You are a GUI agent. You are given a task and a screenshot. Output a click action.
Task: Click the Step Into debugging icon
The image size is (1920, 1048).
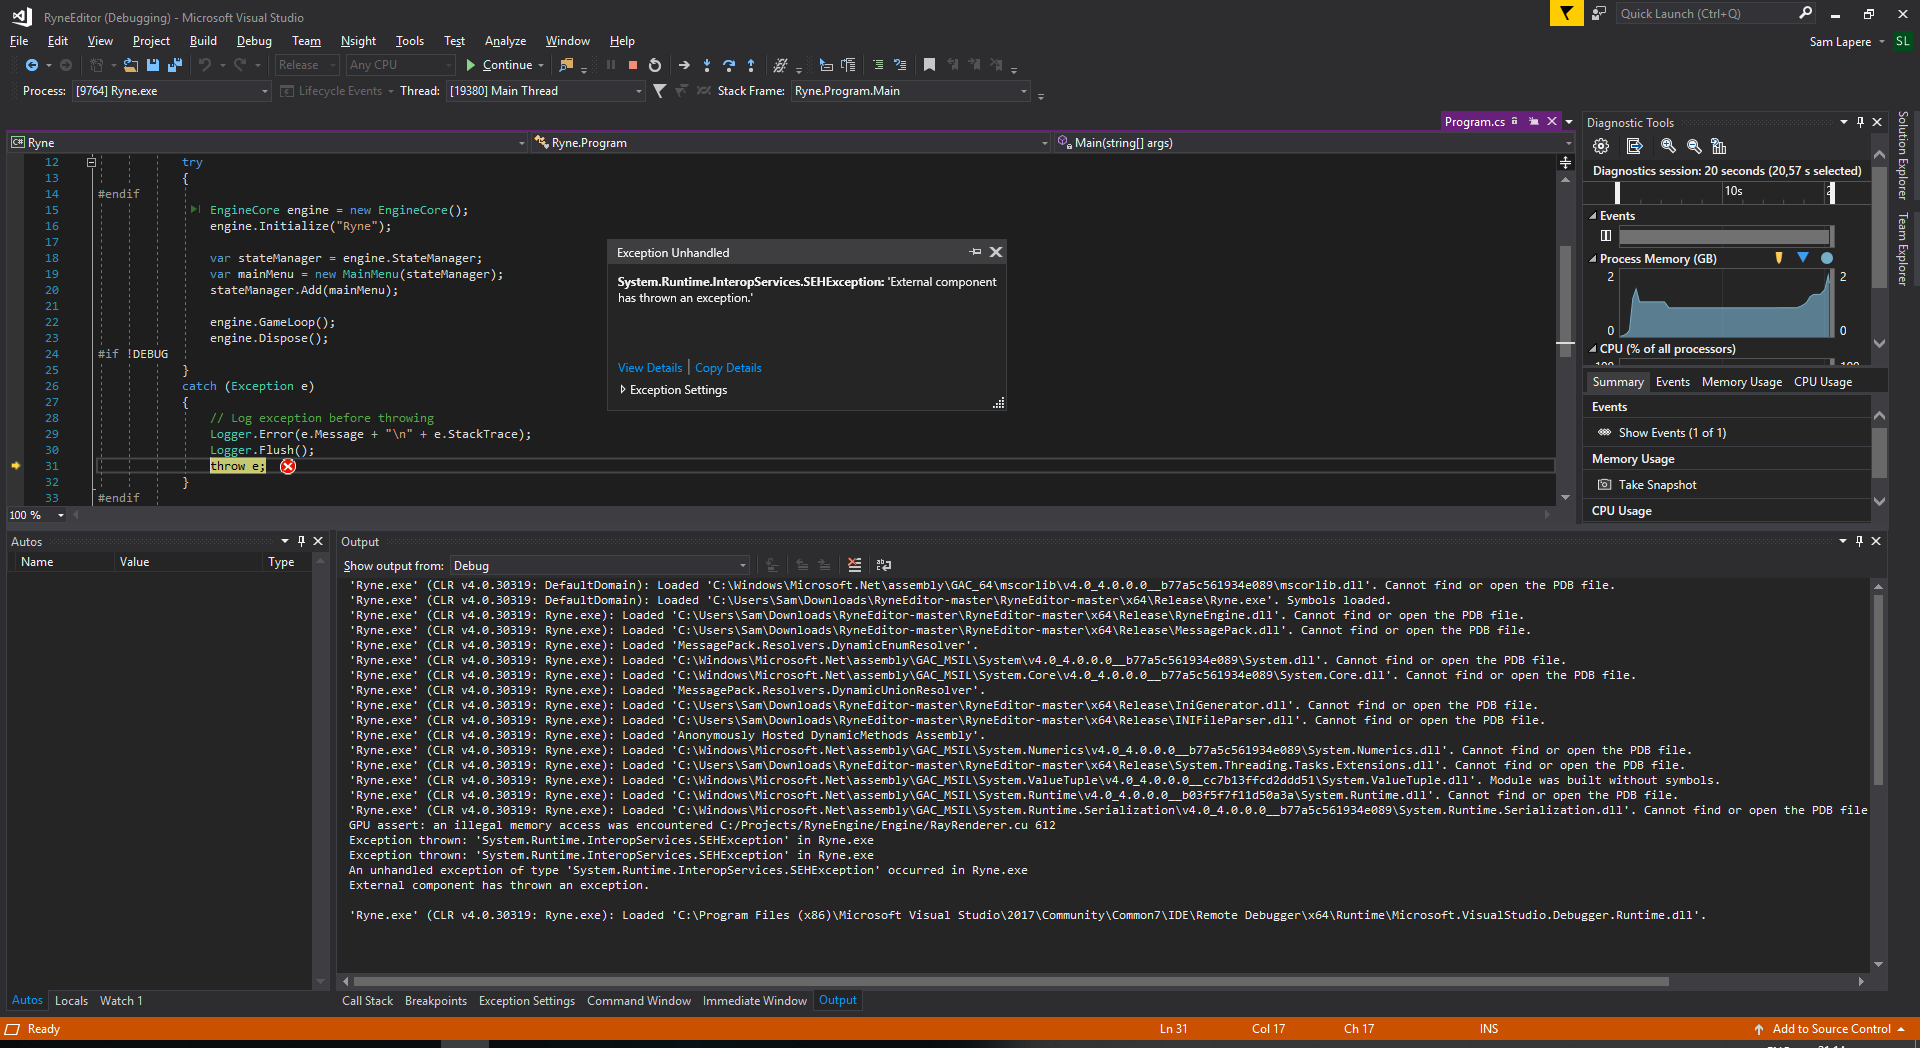(708, 65)
